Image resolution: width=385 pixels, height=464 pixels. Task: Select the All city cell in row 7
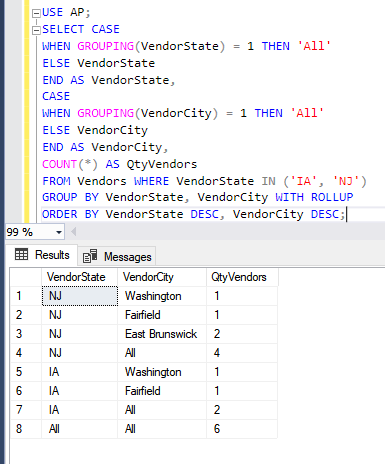[x=162, y=410]
